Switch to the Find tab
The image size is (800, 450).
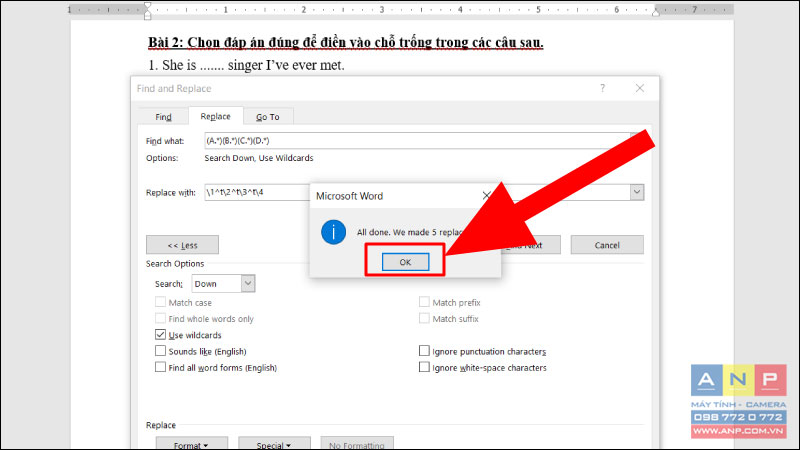click(x=163, y=117)
